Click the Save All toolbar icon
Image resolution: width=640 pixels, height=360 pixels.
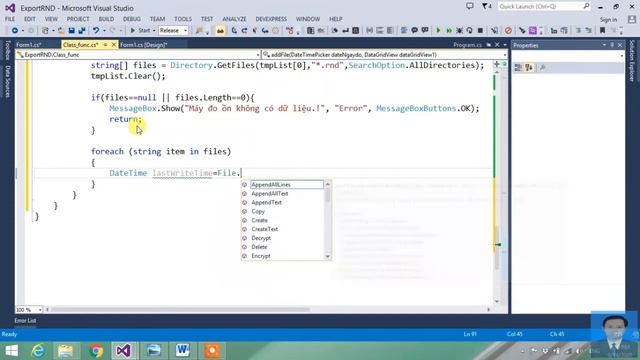point(82,31)
